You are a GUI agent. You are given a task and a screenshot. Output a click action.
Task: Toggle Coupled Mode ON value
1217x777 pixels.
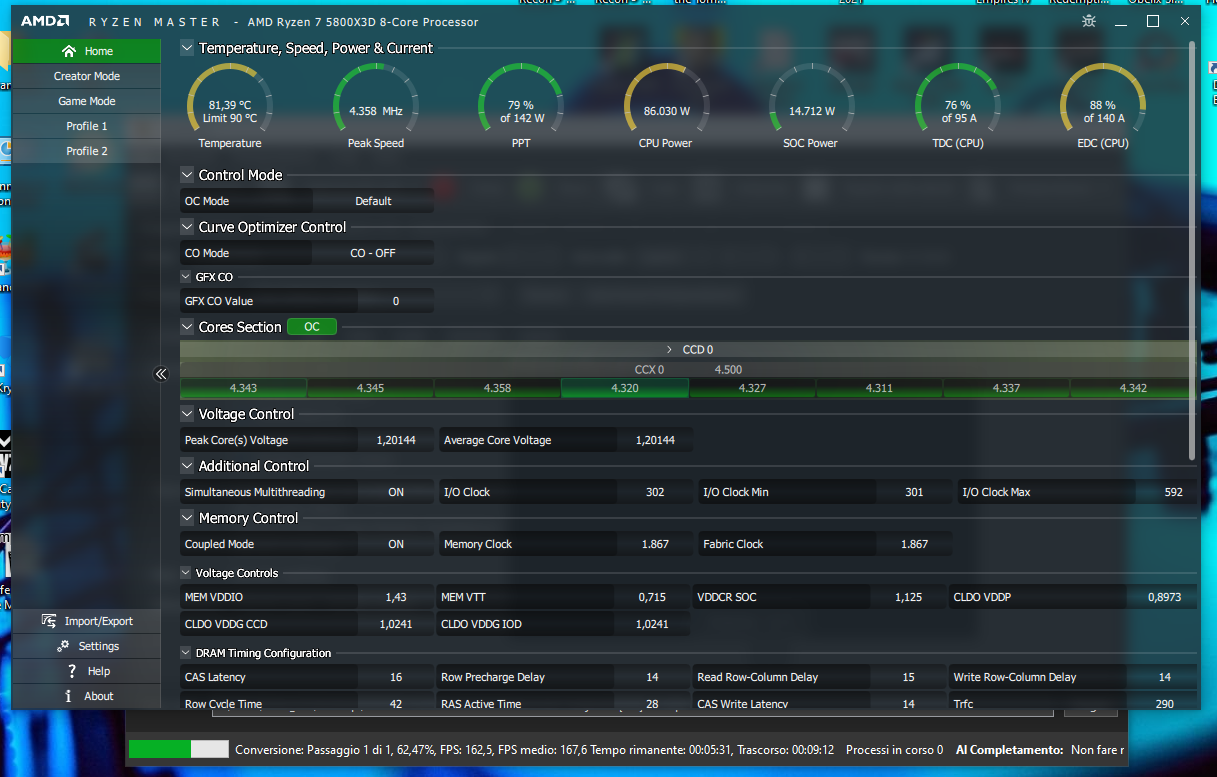tap(395, 544)
